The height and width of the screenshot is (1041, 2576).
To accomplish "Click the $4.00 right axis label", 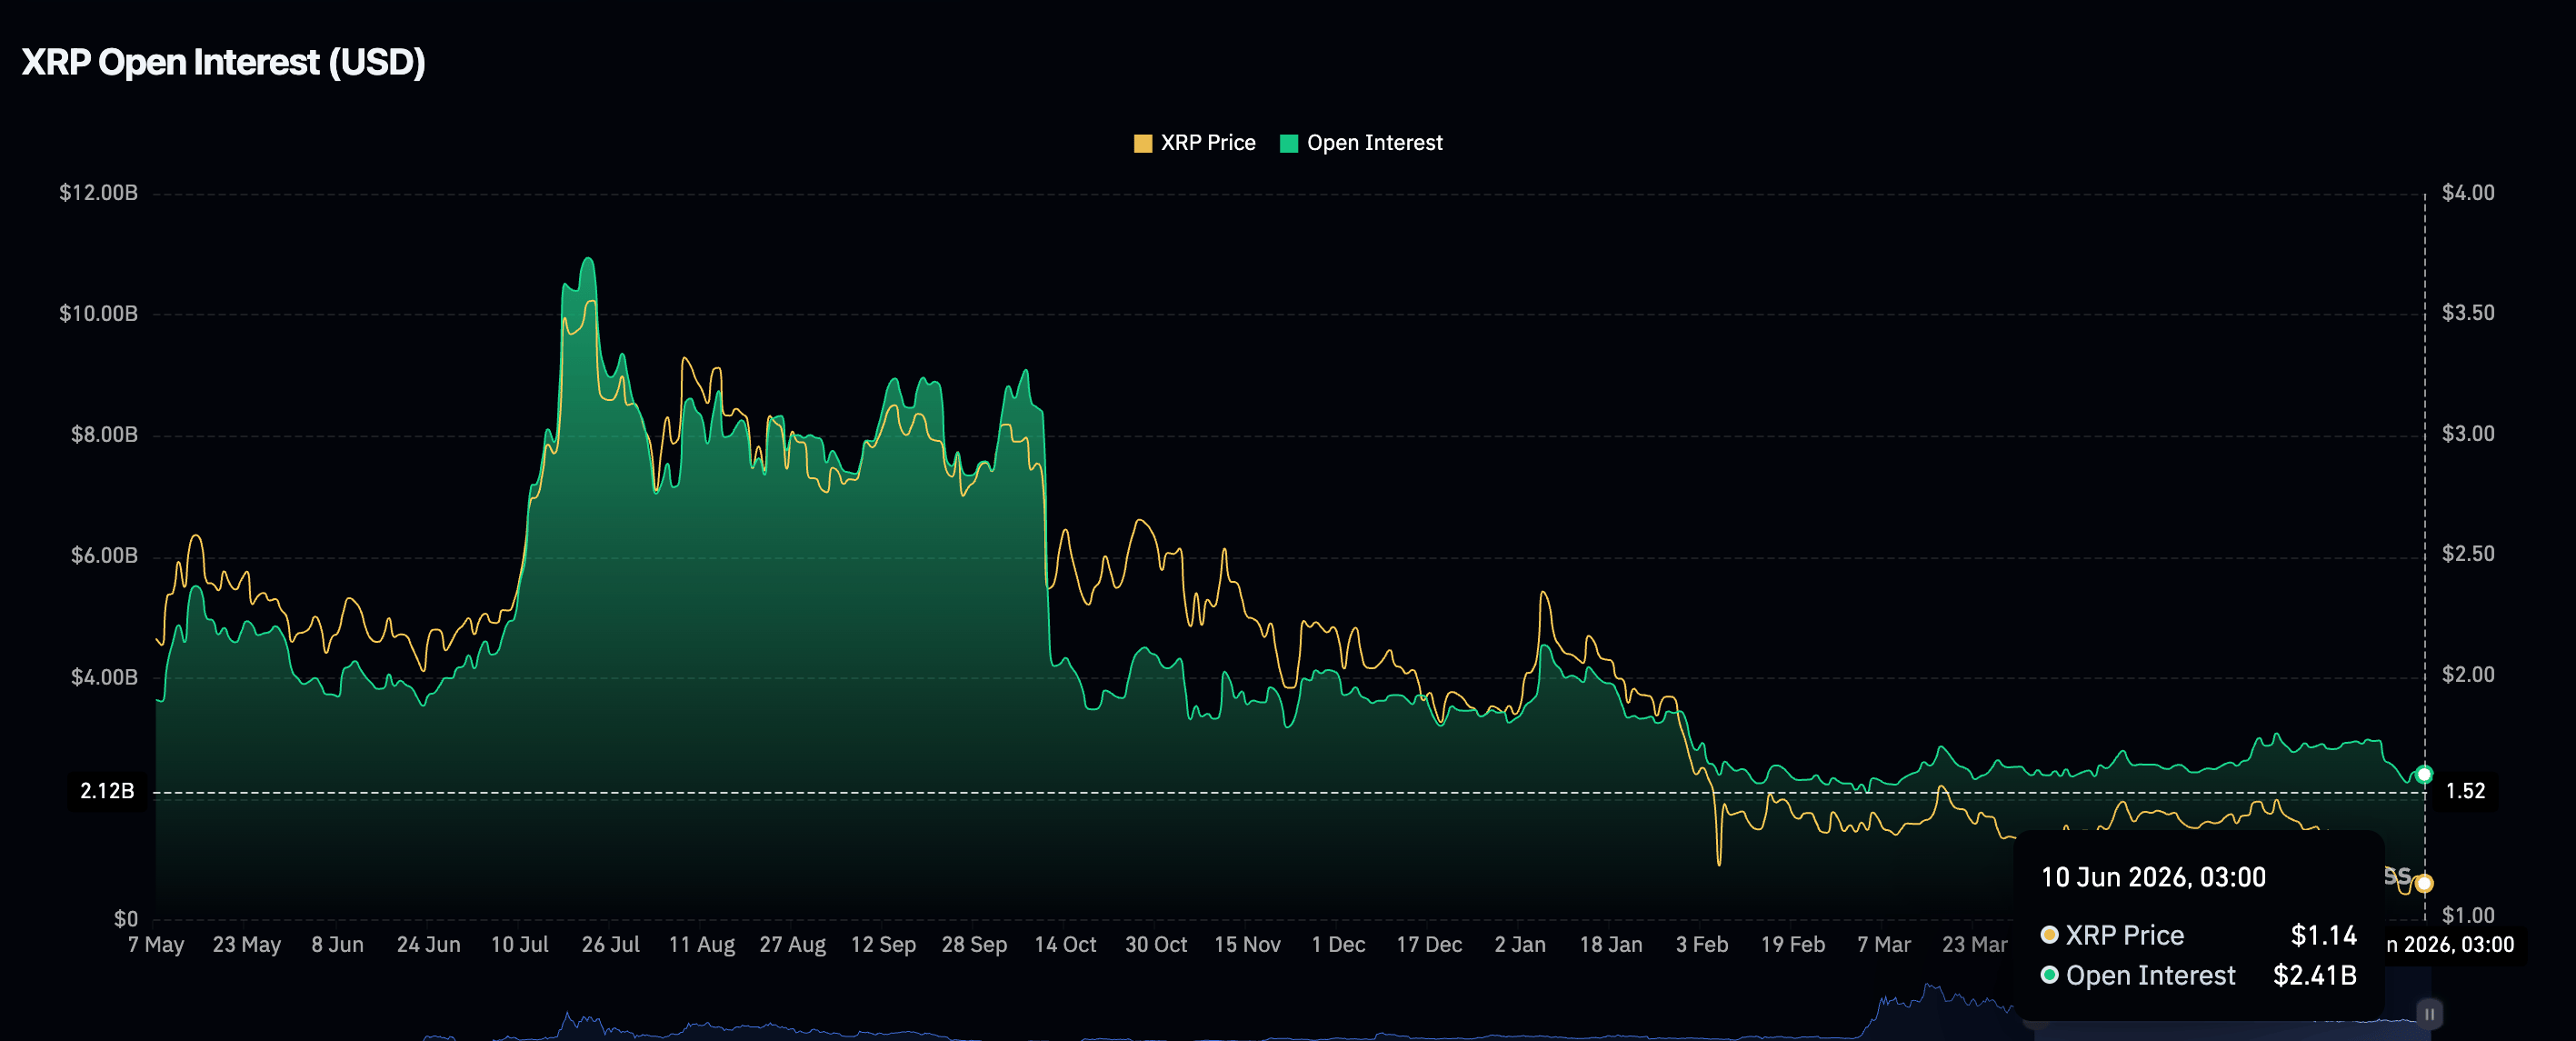I will click(2468, 192).
